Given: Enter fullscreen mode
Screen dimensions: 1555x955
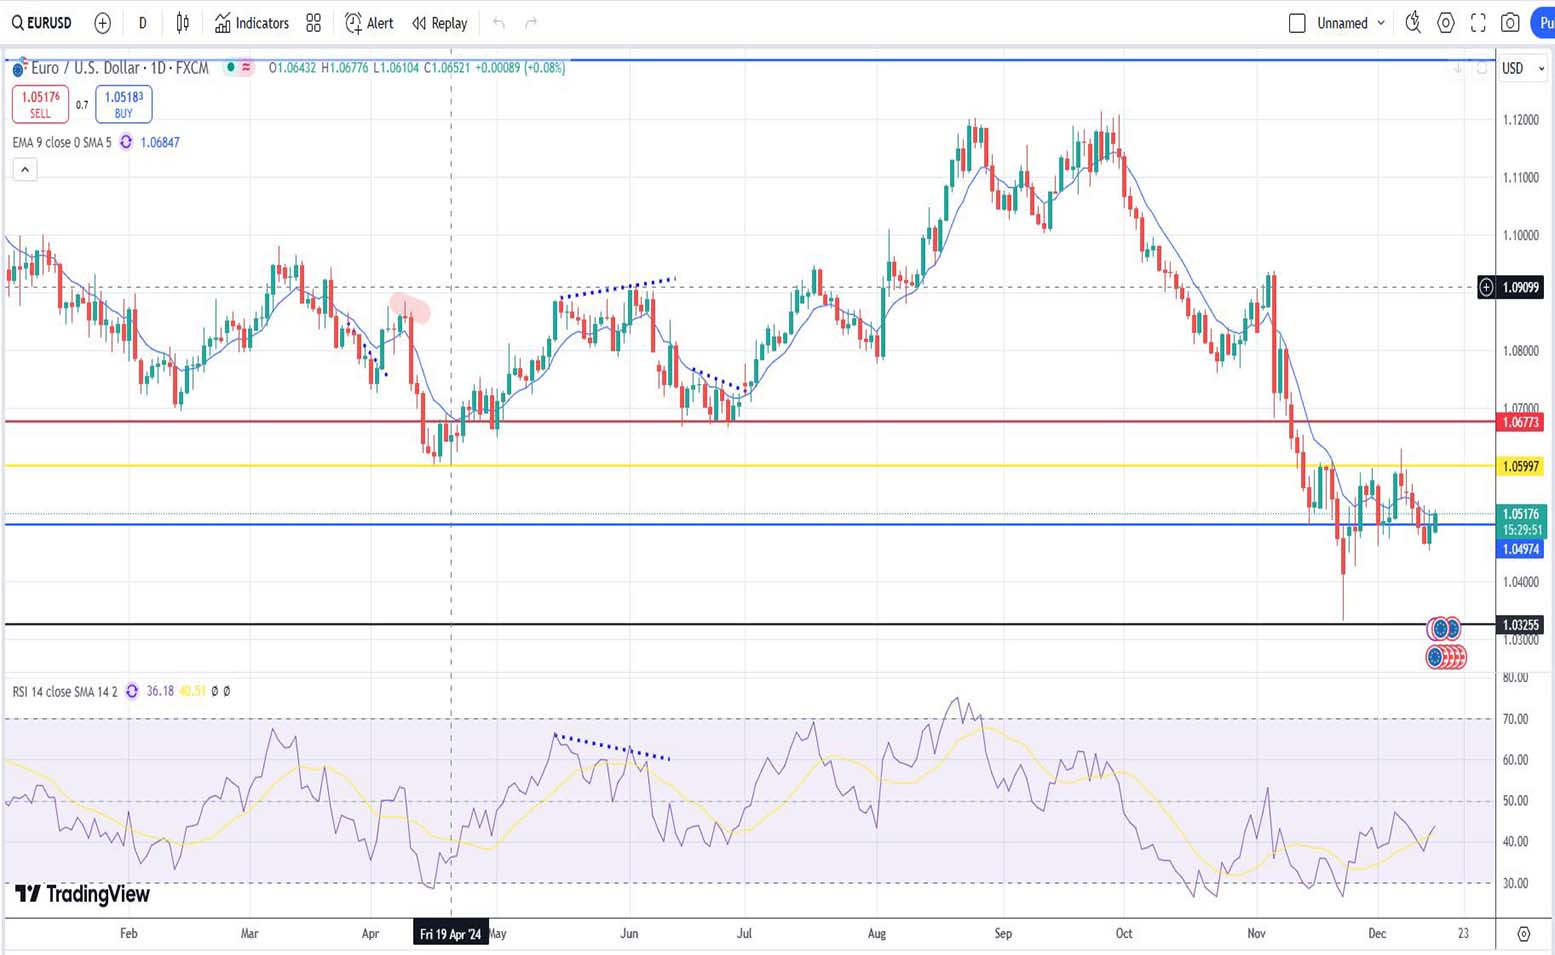Looking at the screenshot, I should click(1478, 23).
